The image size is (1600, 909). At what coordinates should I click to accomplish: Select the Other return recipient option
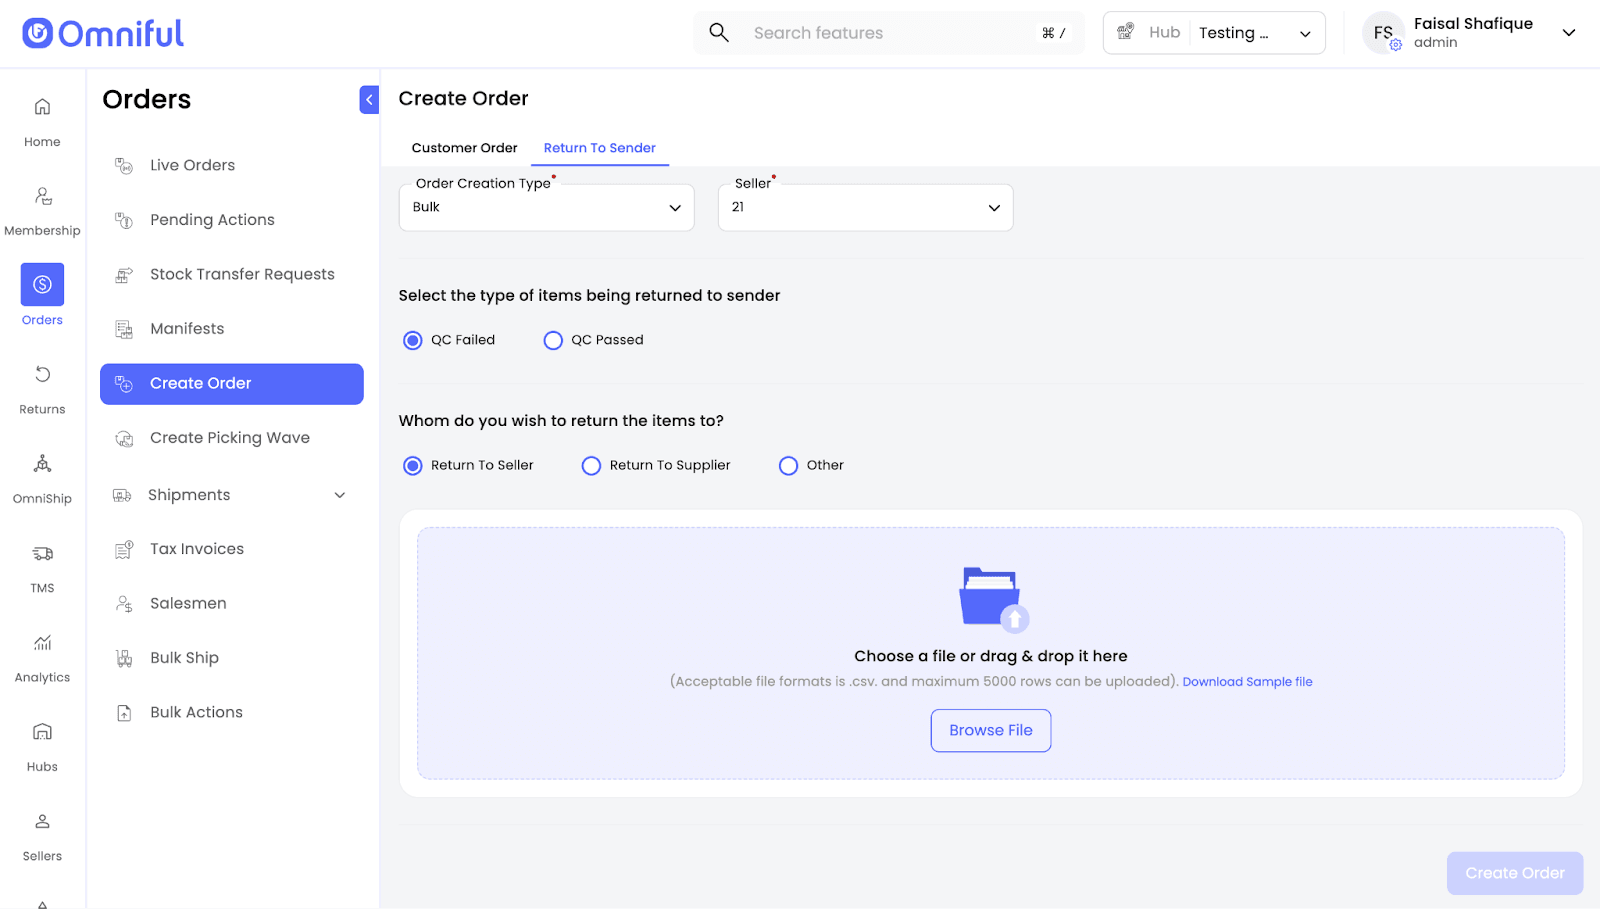pyautogui.click(x=788, y=466)
